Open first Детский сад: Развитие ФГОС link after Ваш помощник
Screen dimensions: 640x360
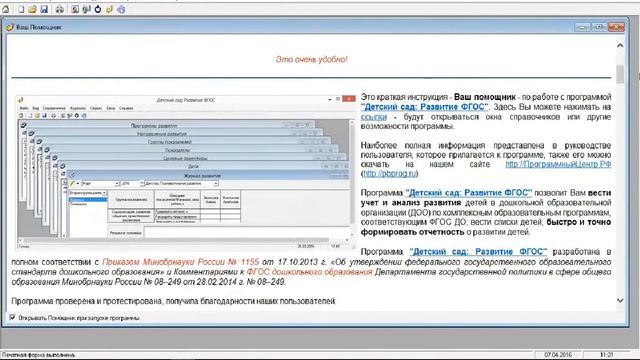click(x=424, y=107)
